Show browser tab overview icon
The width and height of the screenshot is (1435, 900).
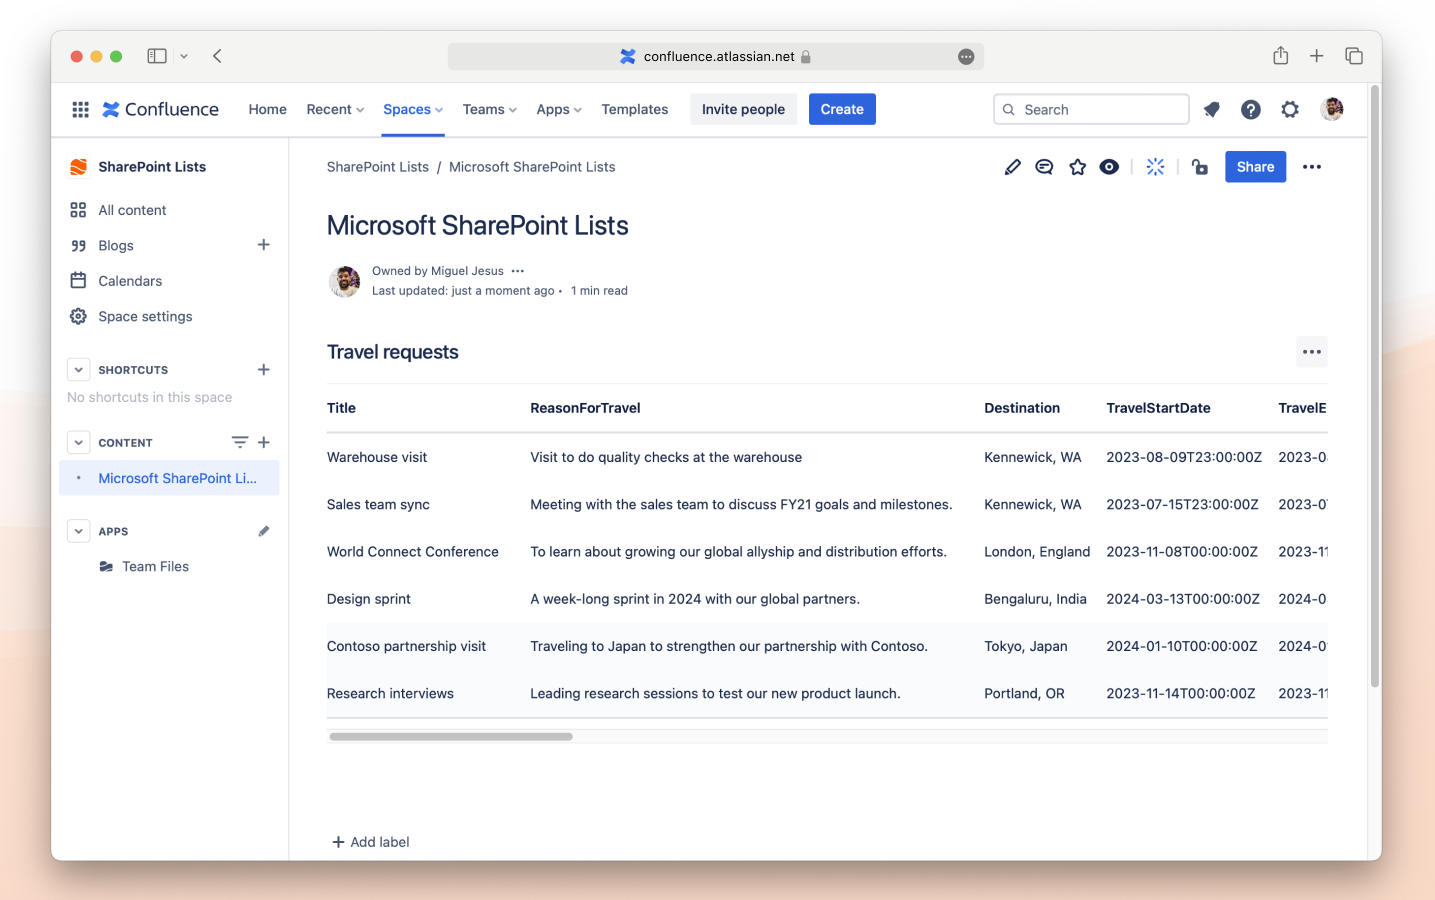pyautogui.click(x=1354, y=56)
